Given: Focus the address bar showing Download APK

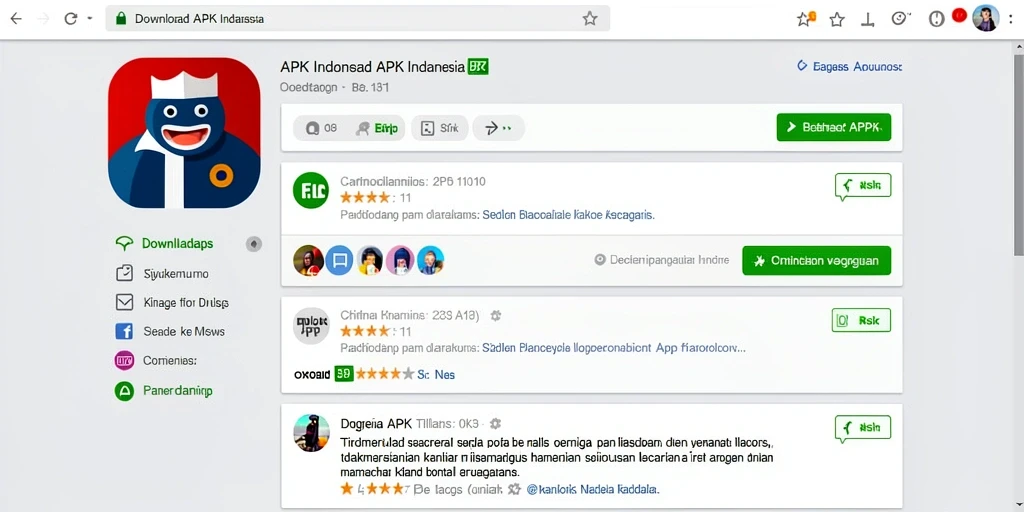Looking at the screenshot, I should coord(357,19).
